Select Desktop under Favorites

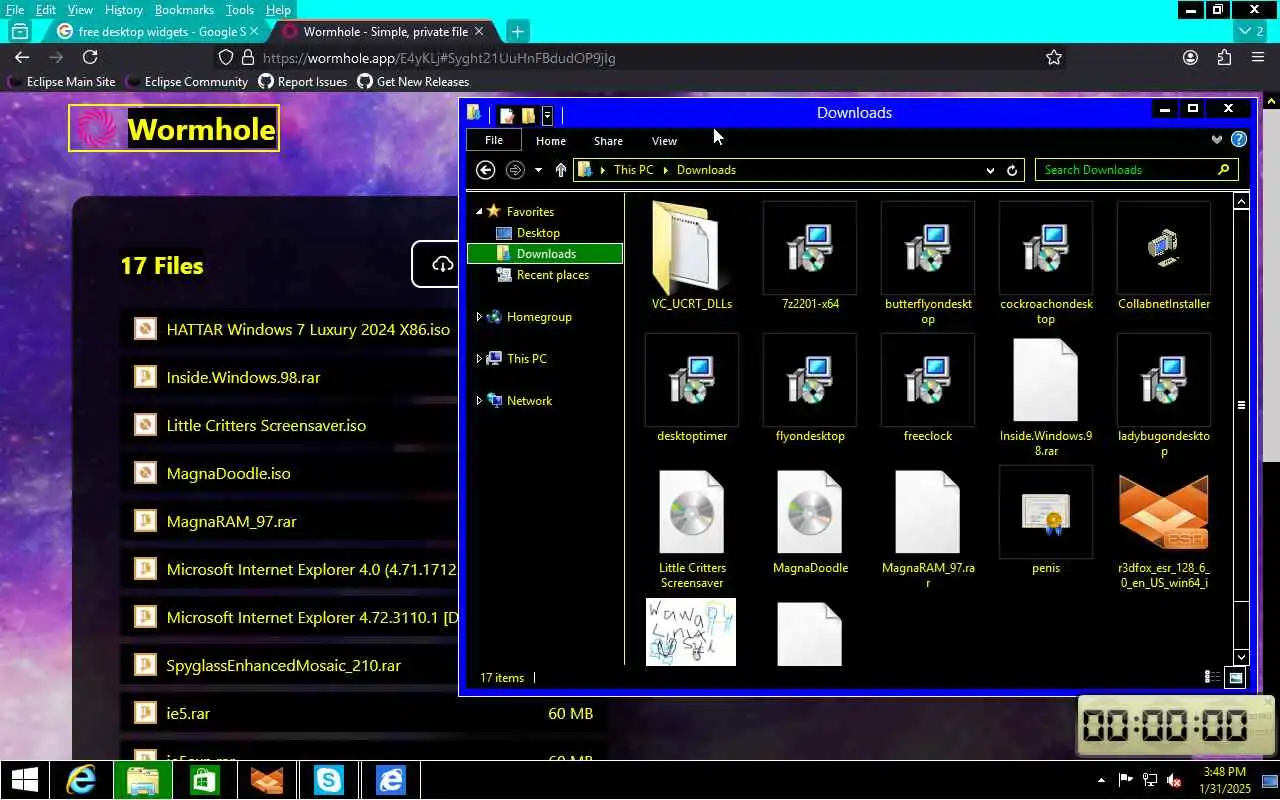(x=538, y=233)
